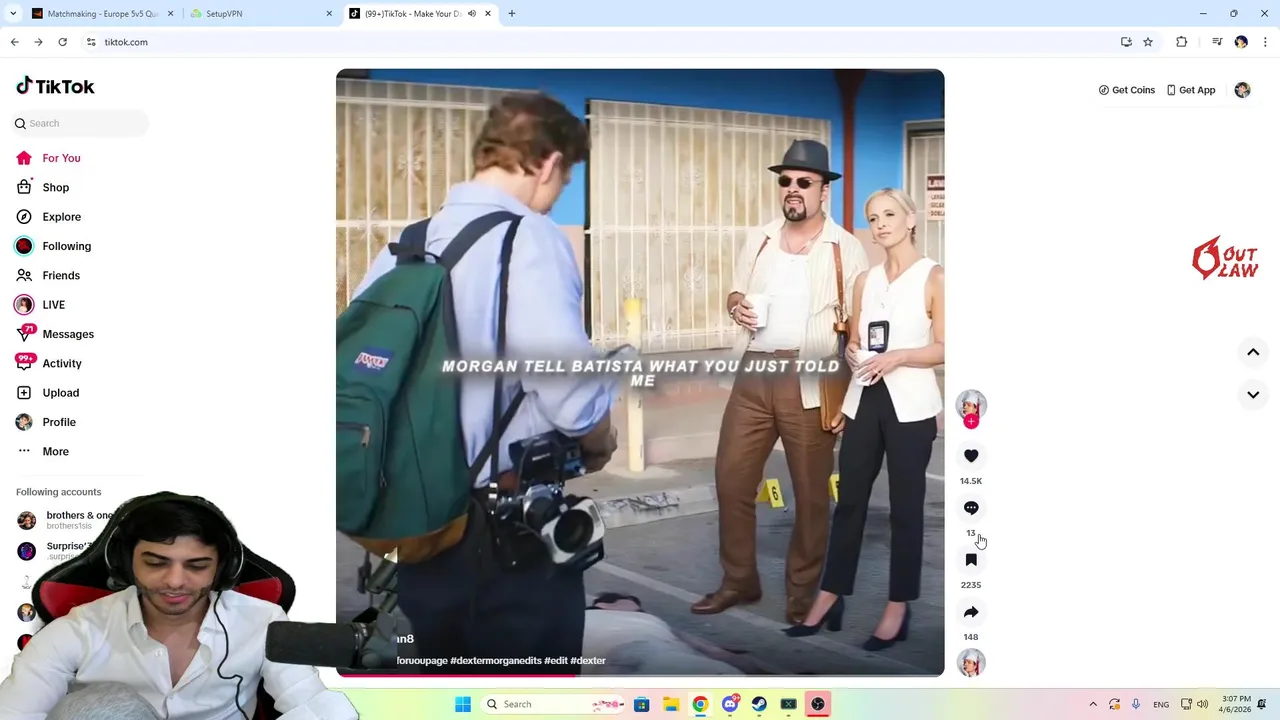Image resolution: width=1280 pixels, height=720 pixels.
Task: Click the taskbar Search box
Action: point(554,704)
